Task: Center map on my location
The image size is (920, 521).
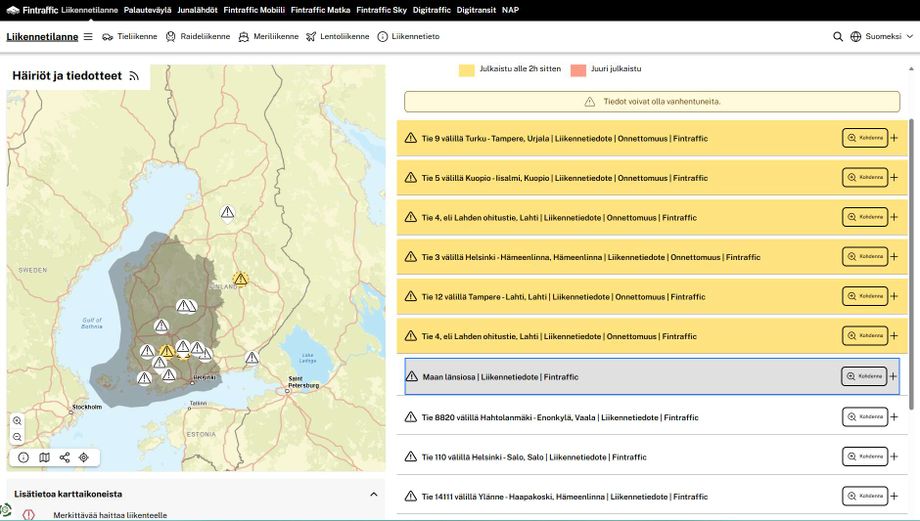Action: click(x=84, y=457)
